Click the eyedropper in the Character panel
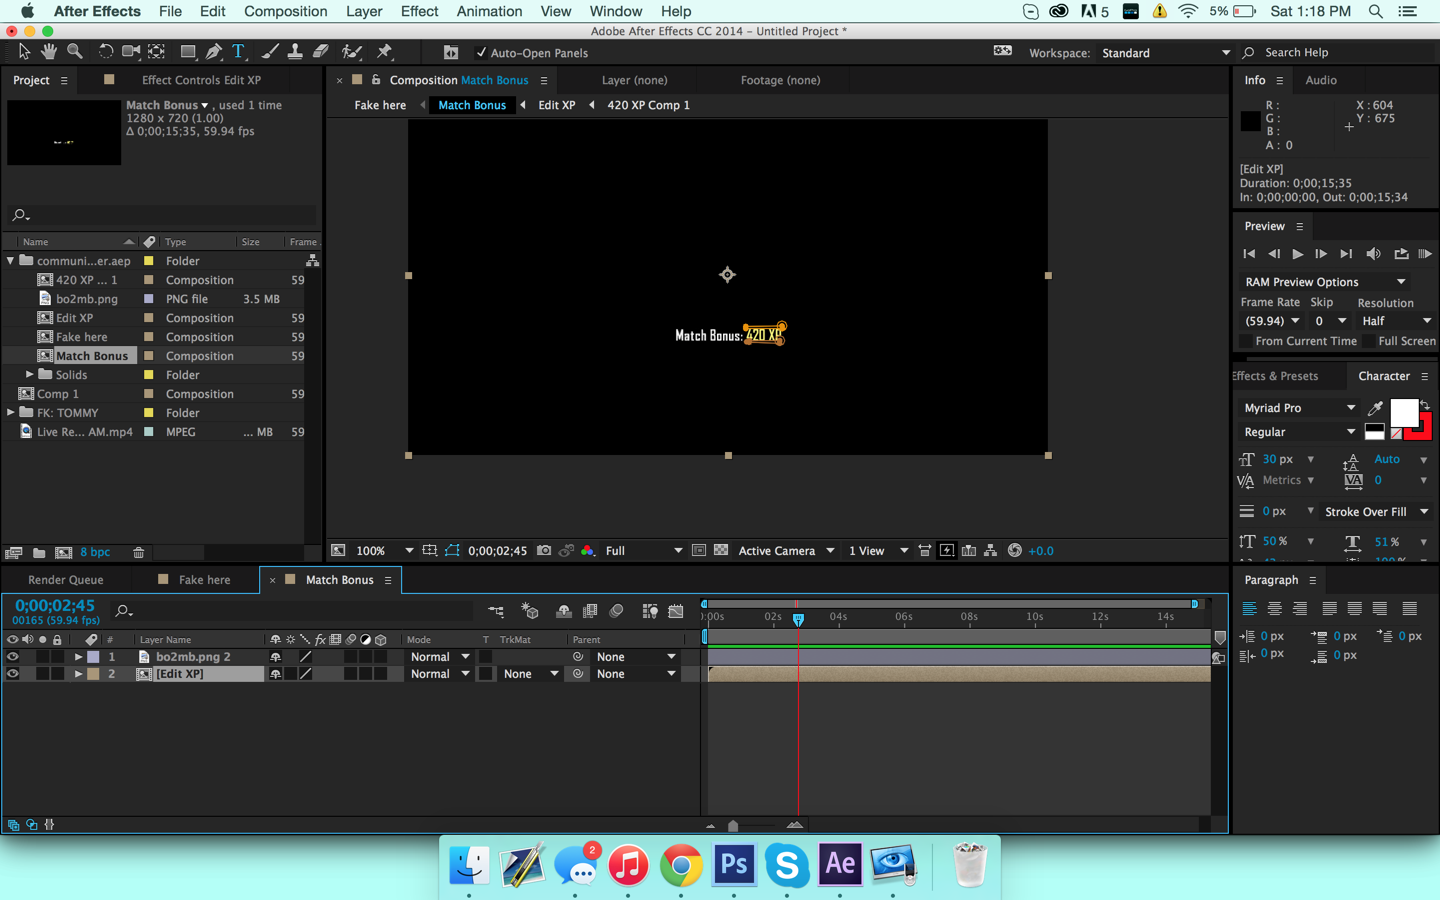 (1376, 408)
